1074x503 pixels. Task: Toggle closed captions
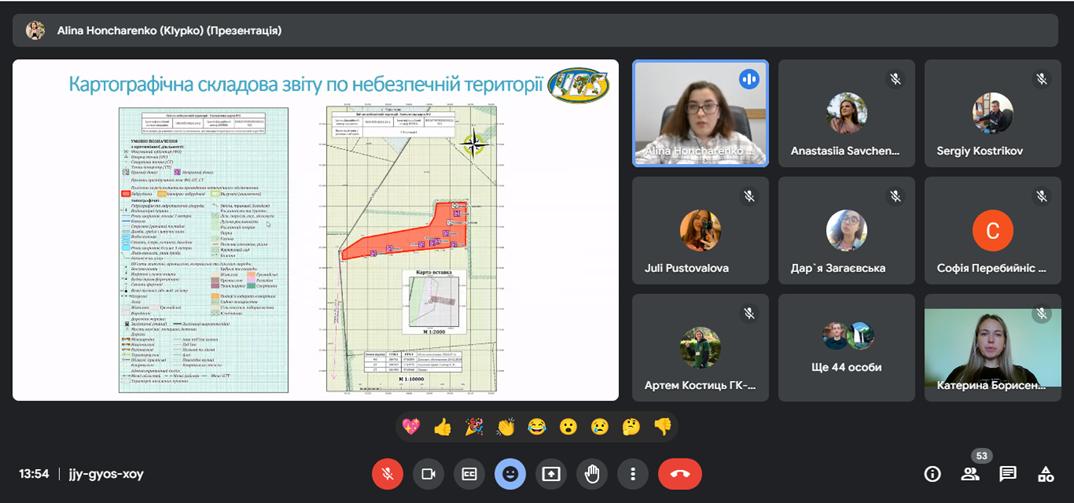click(x=469, y=473)
